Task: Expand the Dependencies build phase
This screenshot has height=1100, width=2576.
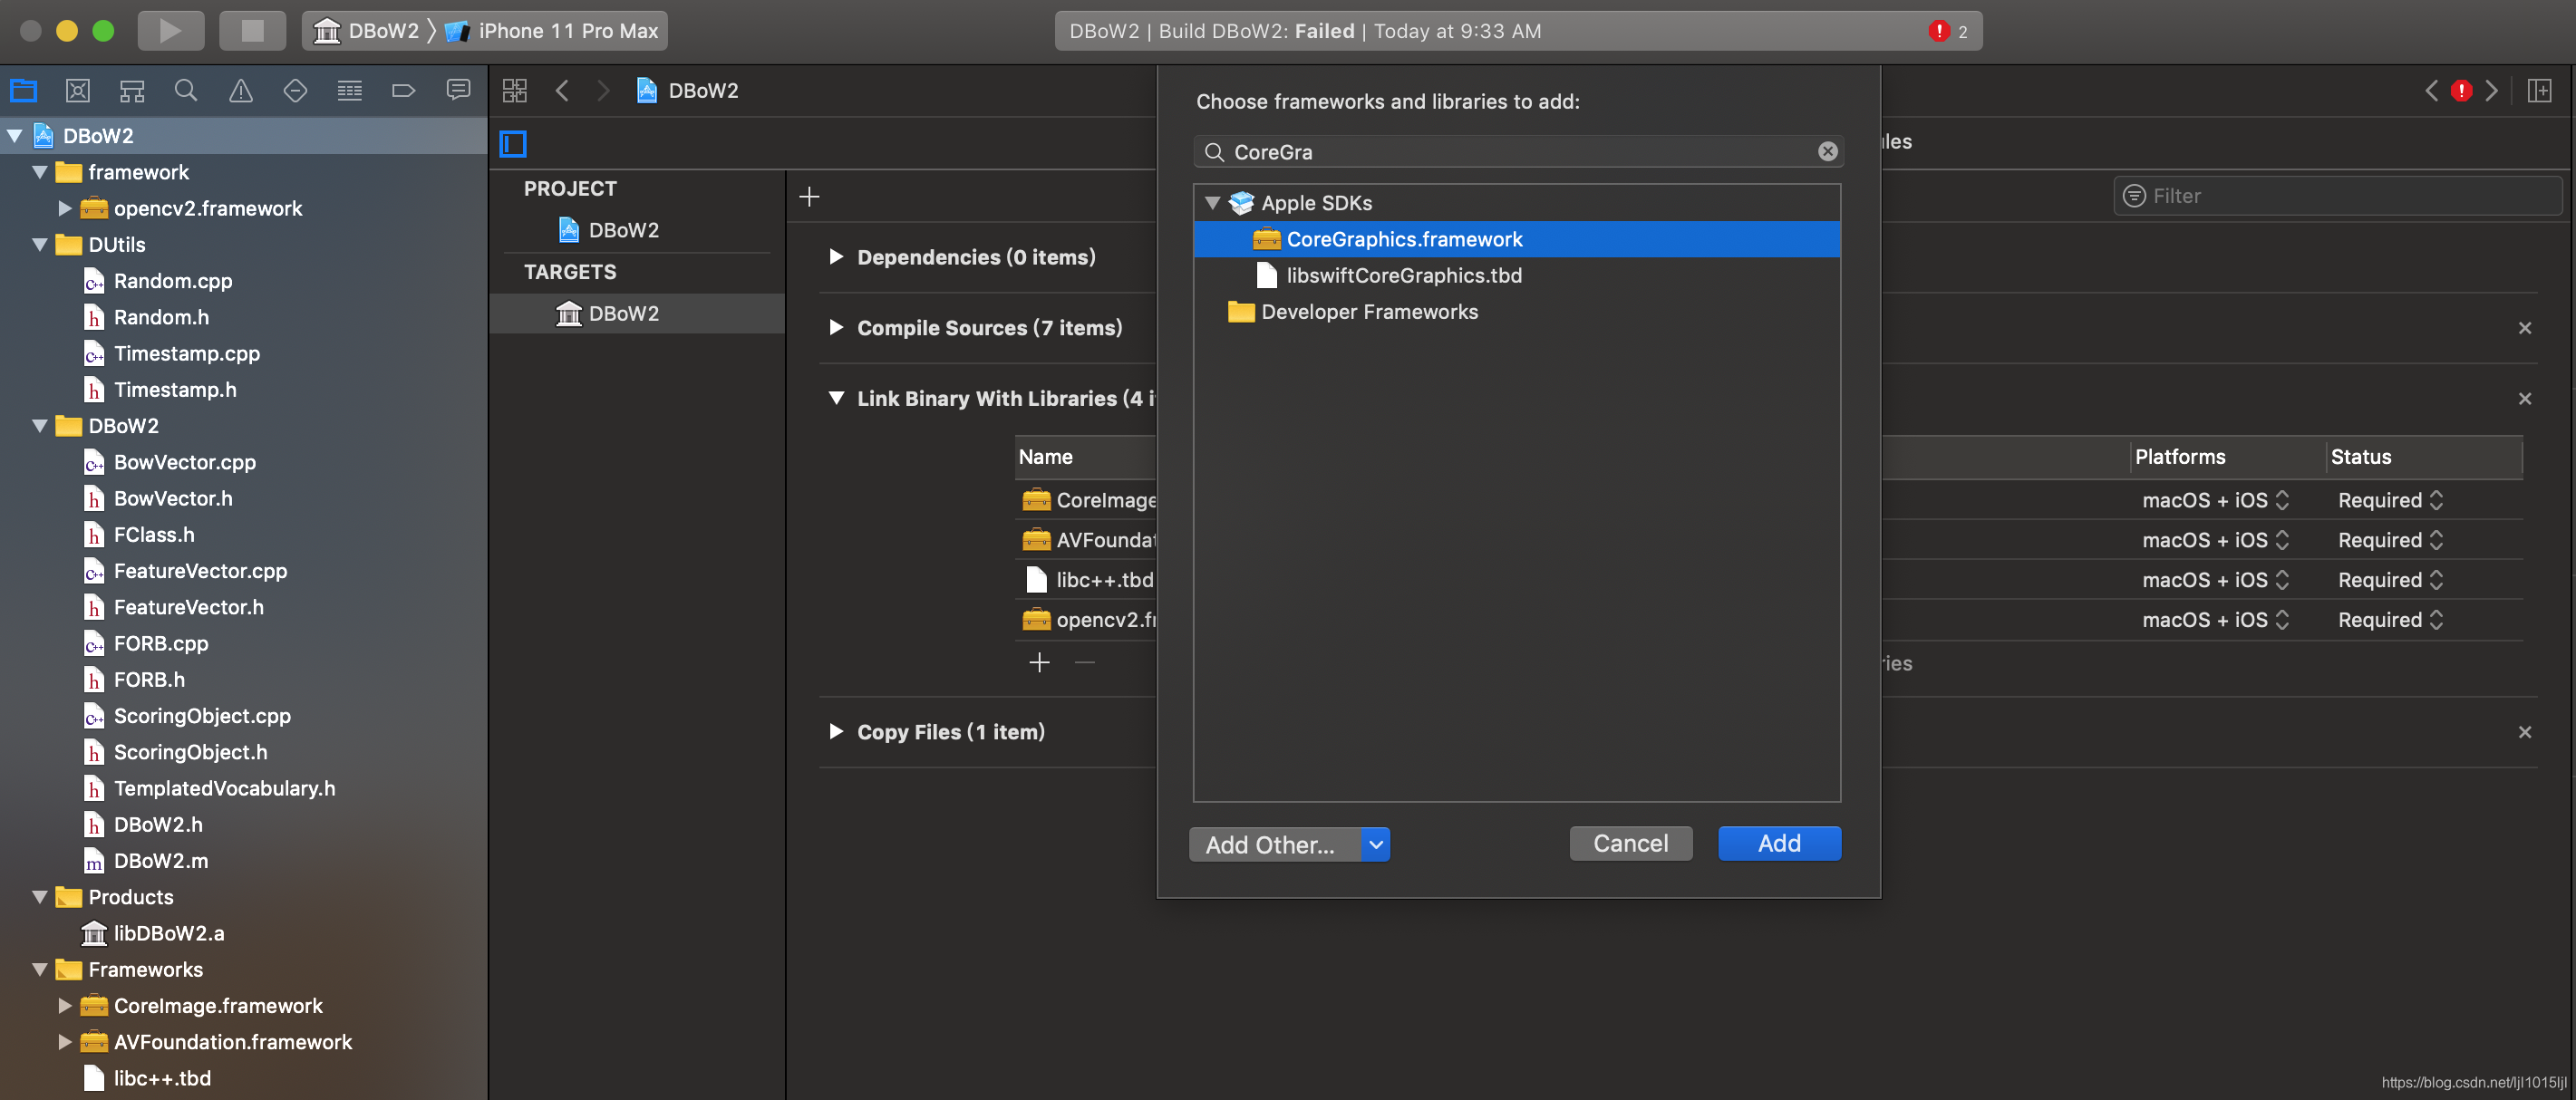Action: 836,257
